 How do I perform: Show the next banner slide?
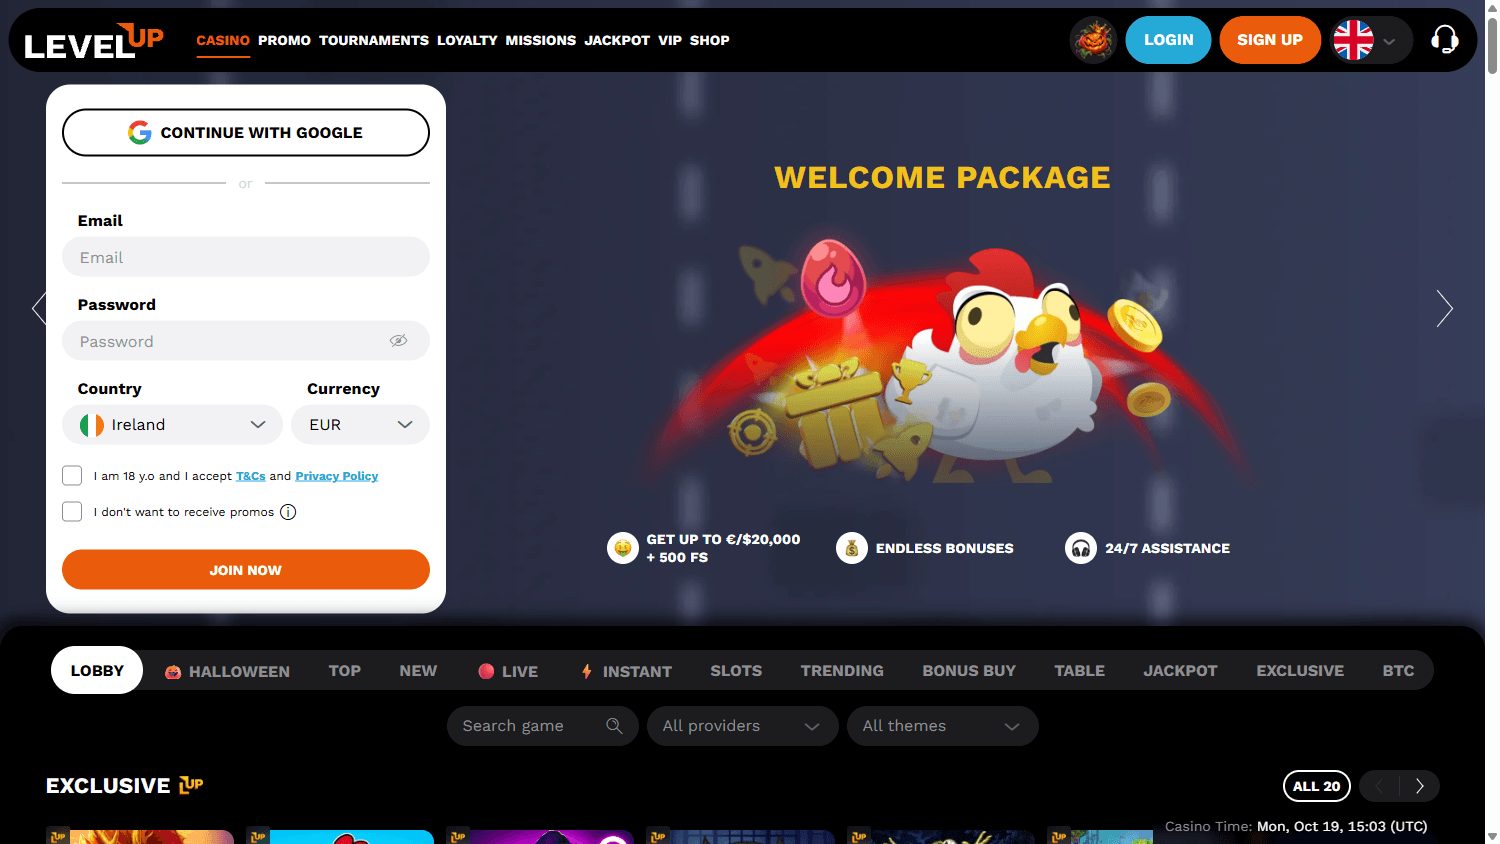click(1444, 308)
